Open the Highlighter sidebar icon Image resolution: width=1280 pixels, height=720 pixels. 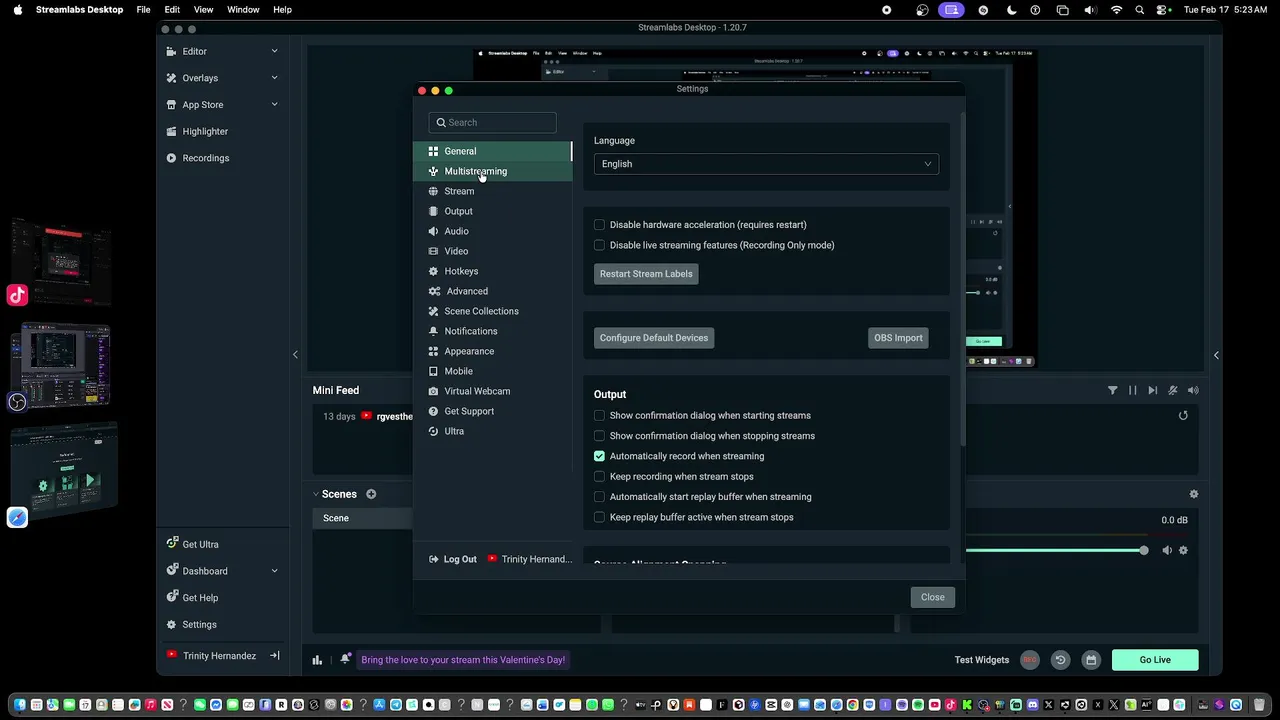(x=171, y=131)
